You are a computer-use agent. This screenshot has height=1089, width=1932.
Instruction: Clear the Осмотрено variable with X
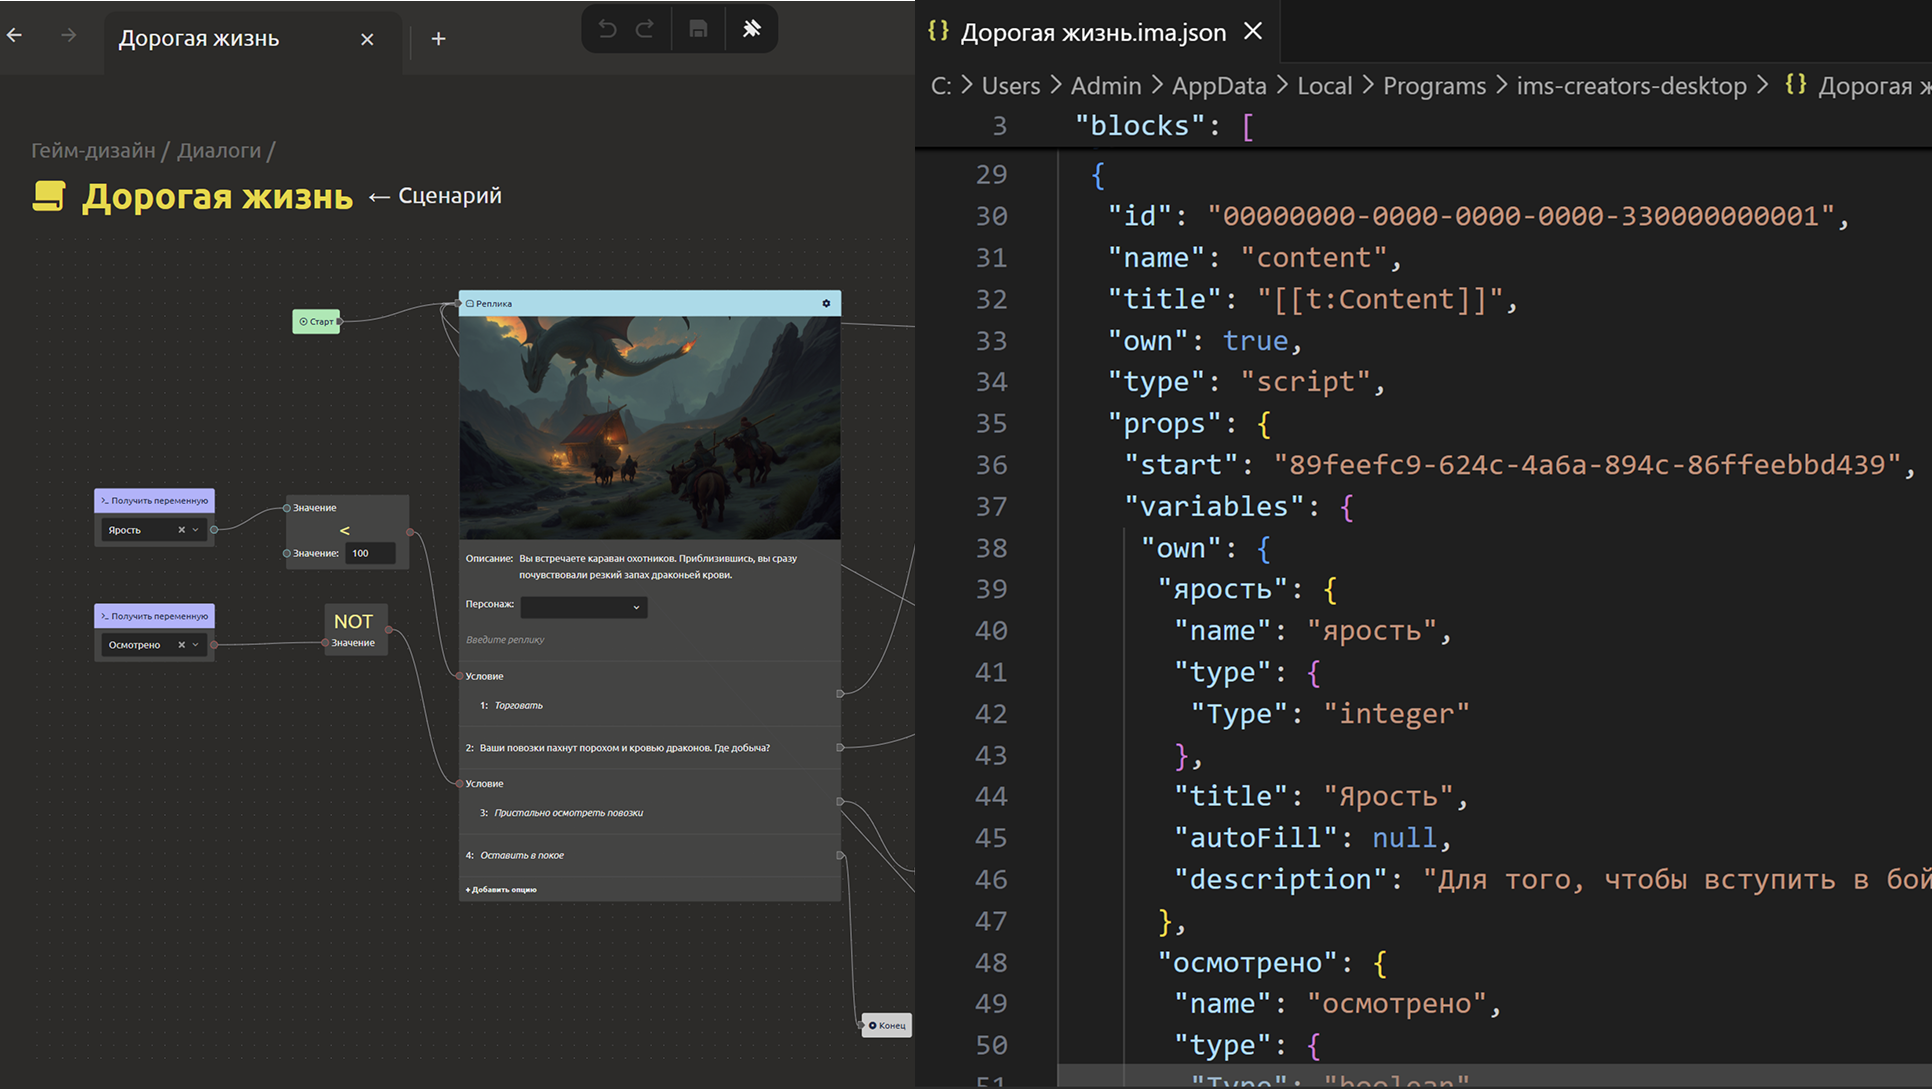pos(181,645)
